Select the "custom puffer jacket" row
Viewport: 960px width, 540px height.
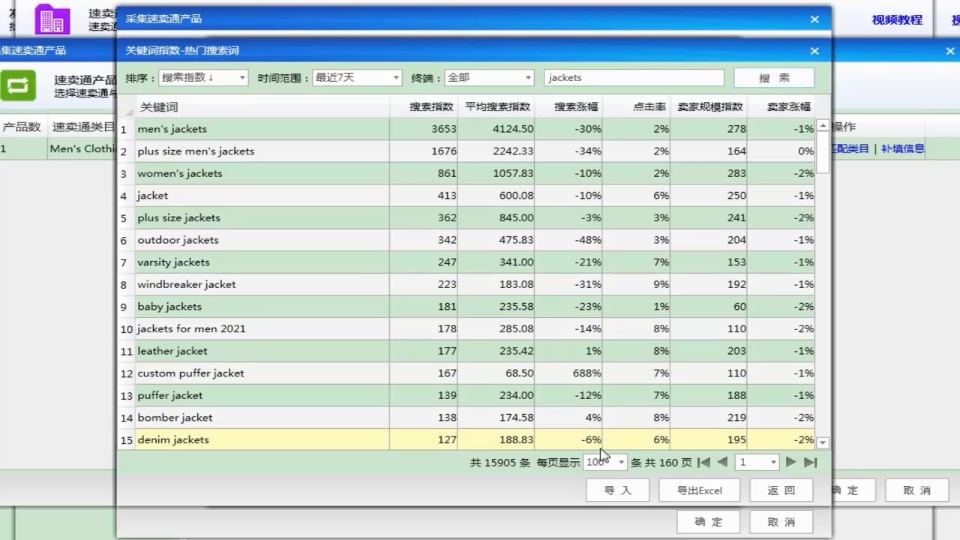click(x=467, y=373)
